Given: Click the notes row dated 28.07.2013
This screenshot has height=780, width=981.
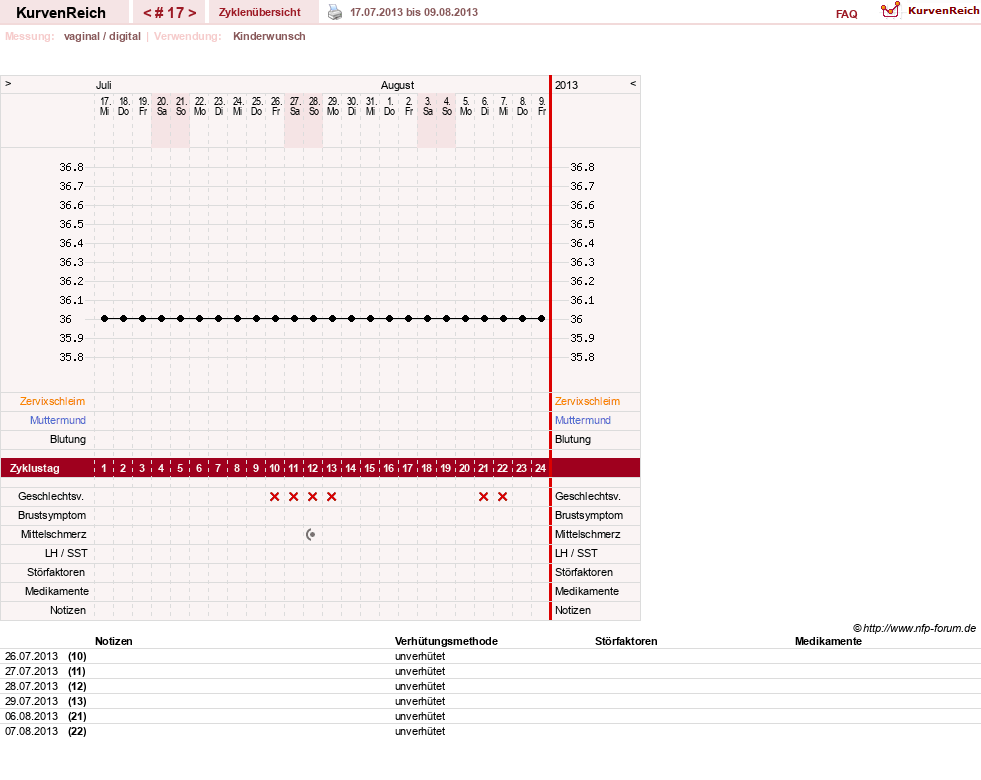Looking at the screenshot, I should [x=490, y=686].
